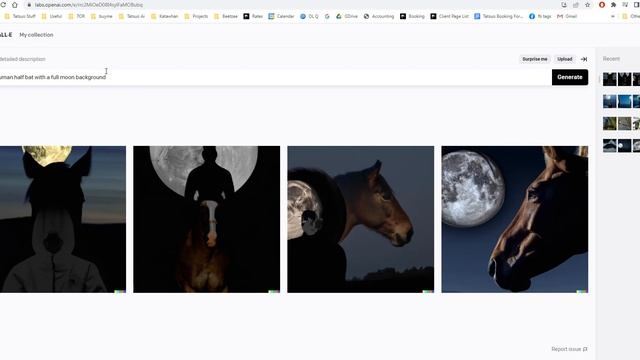Click into the prompt description text field
This screenshot has width=640, height=360.
275,77
